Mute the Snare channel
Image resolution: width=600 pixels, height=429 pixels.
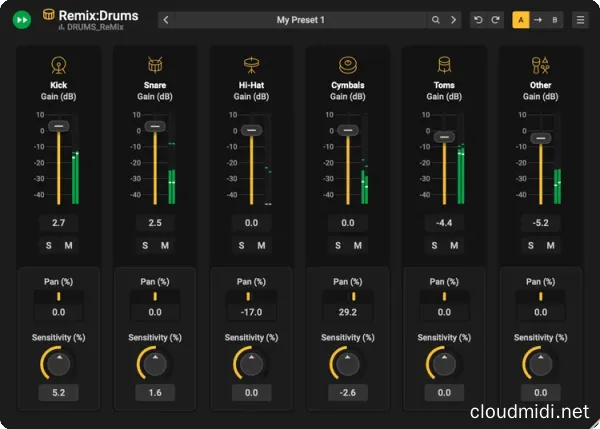[x=165, y=245]
